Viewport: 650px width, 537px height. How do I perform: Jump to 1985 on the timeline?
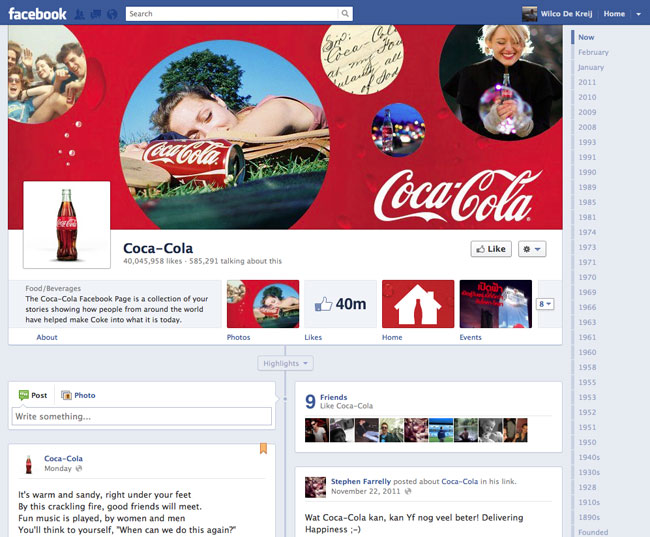coord(587,202)
